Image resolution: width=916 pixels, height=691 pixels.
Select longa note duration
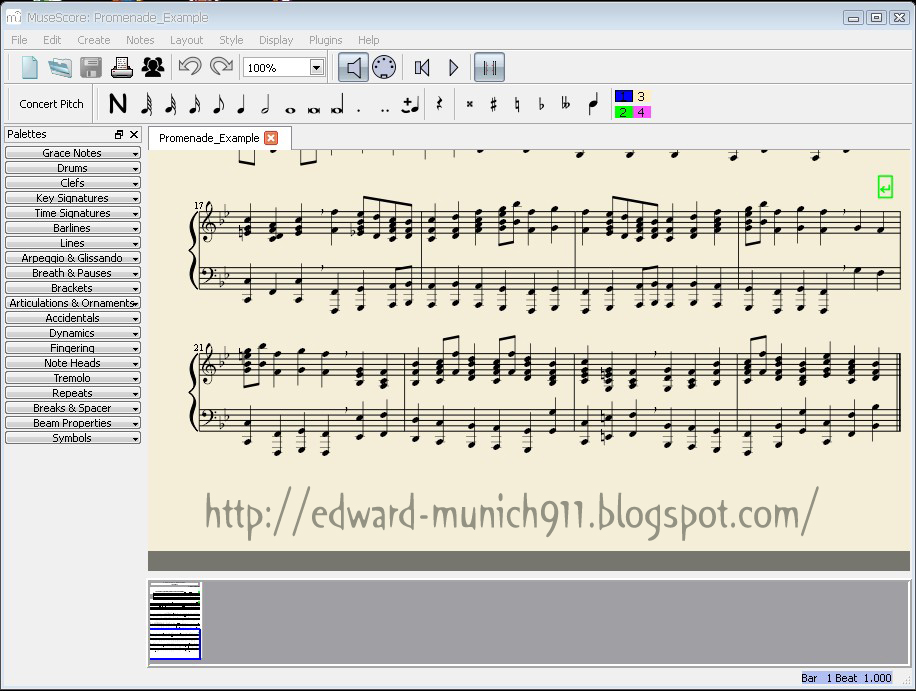click(337, 105)
